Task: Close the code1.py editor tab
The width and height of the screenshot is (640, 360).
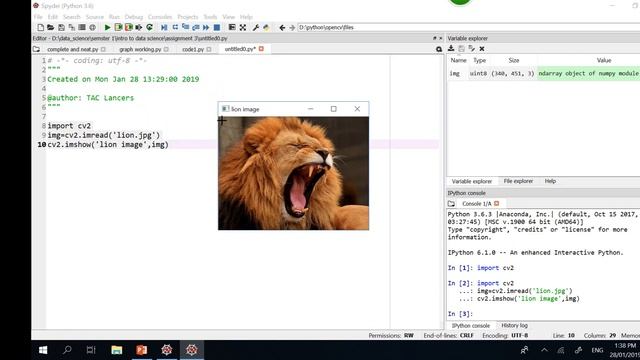Action: point(209,49)
